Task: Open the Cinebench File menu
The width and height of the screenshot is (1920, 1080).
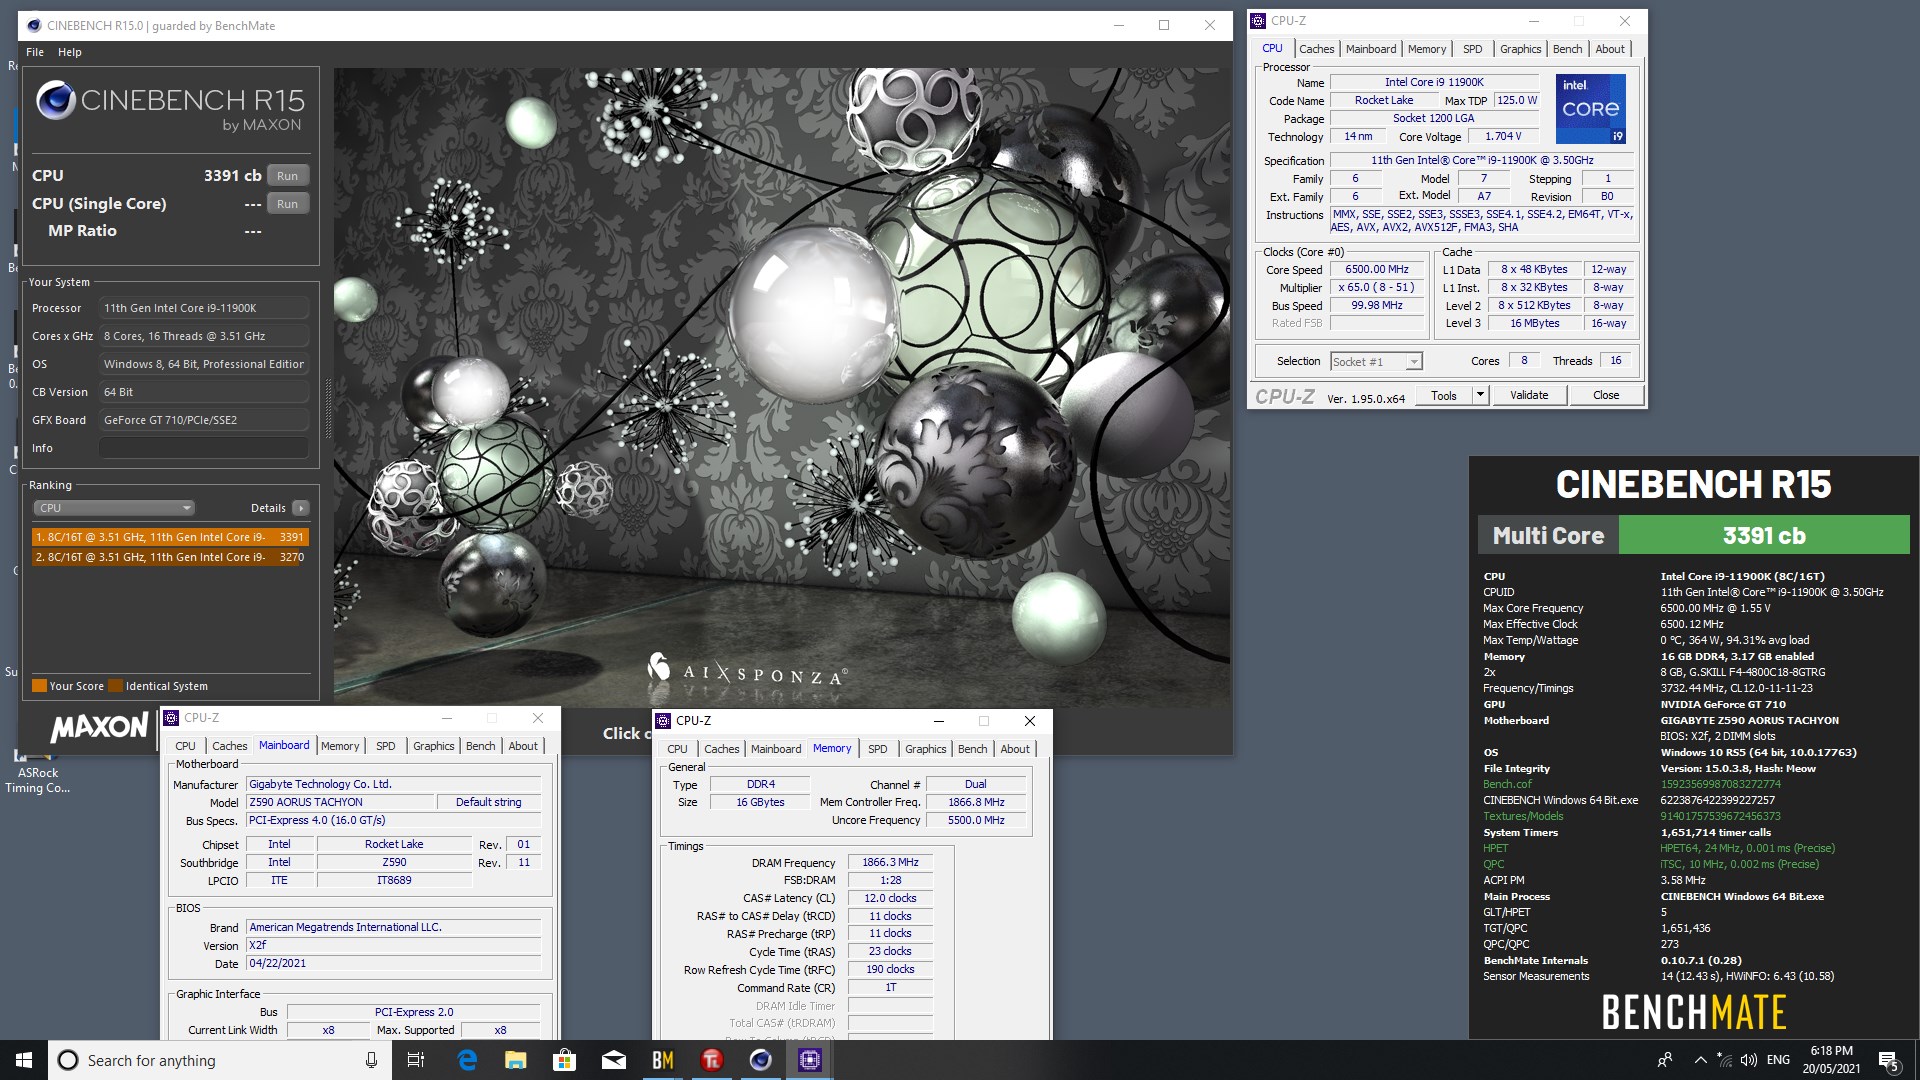Action: (35, 52)
